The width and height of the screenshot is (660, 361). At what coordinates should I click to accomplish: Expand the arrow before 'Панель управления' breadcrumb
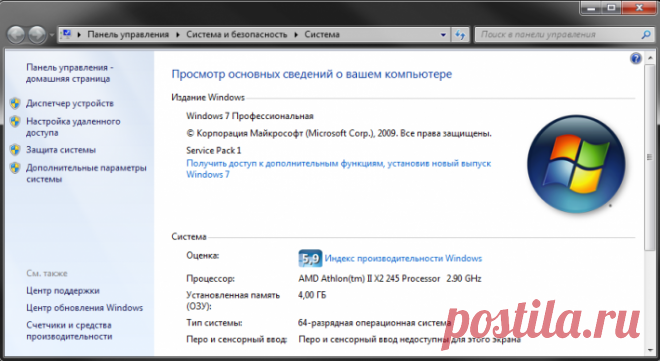[x=79, y=35]
